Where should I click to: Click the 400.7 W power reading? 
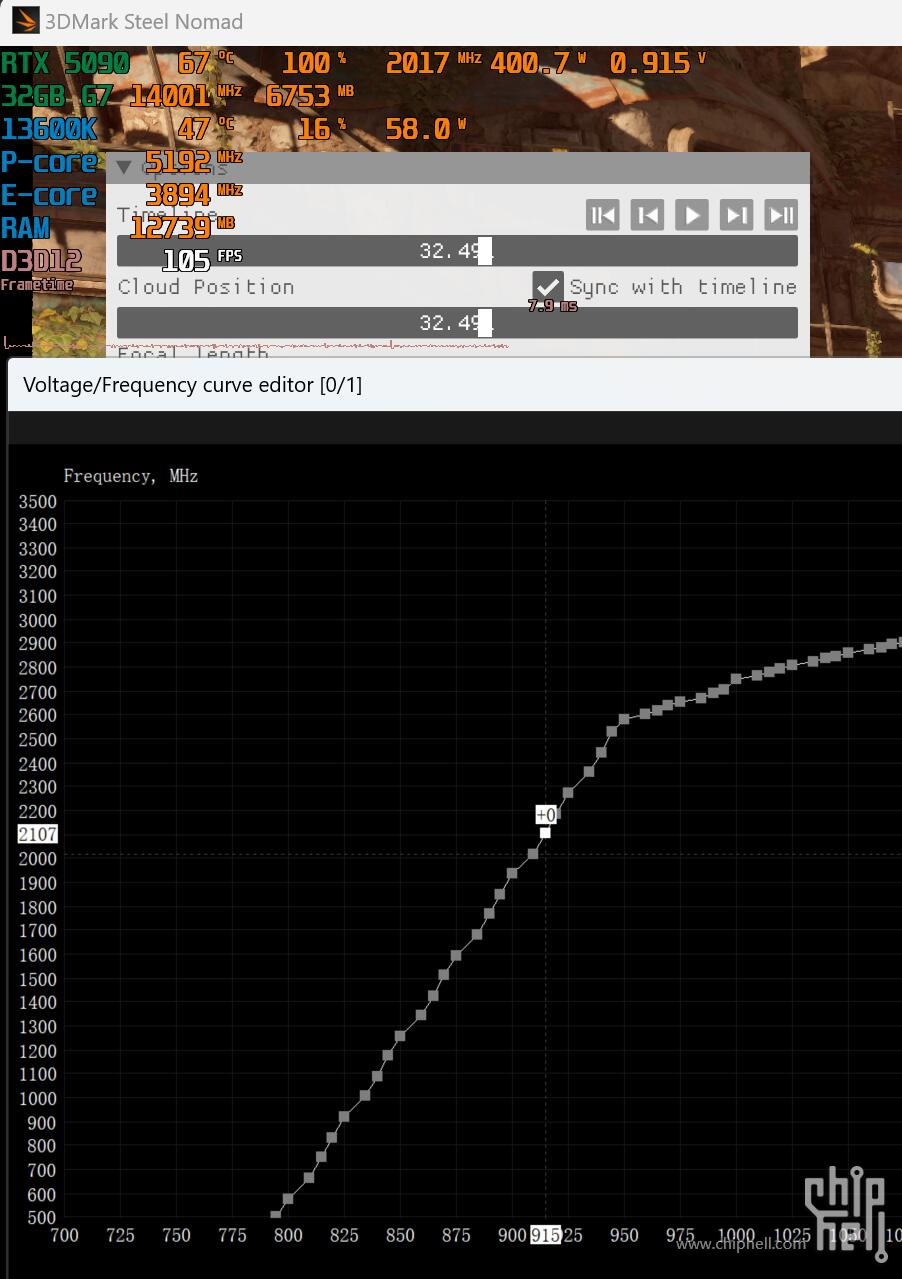[538, 63]
